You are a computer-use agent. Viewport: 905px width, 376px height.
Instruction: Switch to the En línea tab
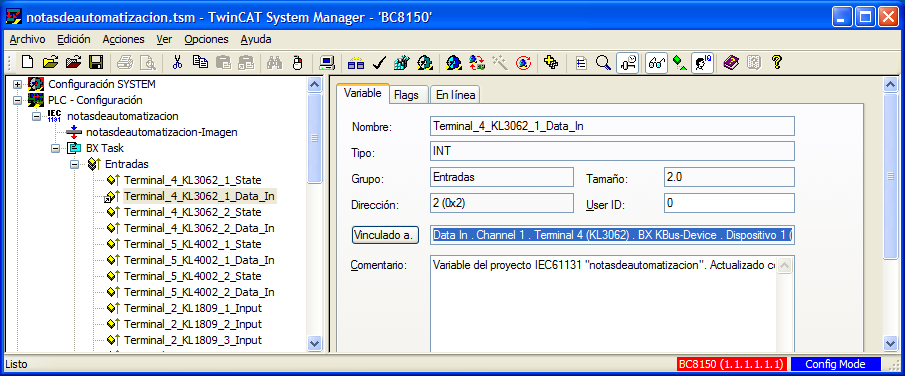tap(455, 95)
